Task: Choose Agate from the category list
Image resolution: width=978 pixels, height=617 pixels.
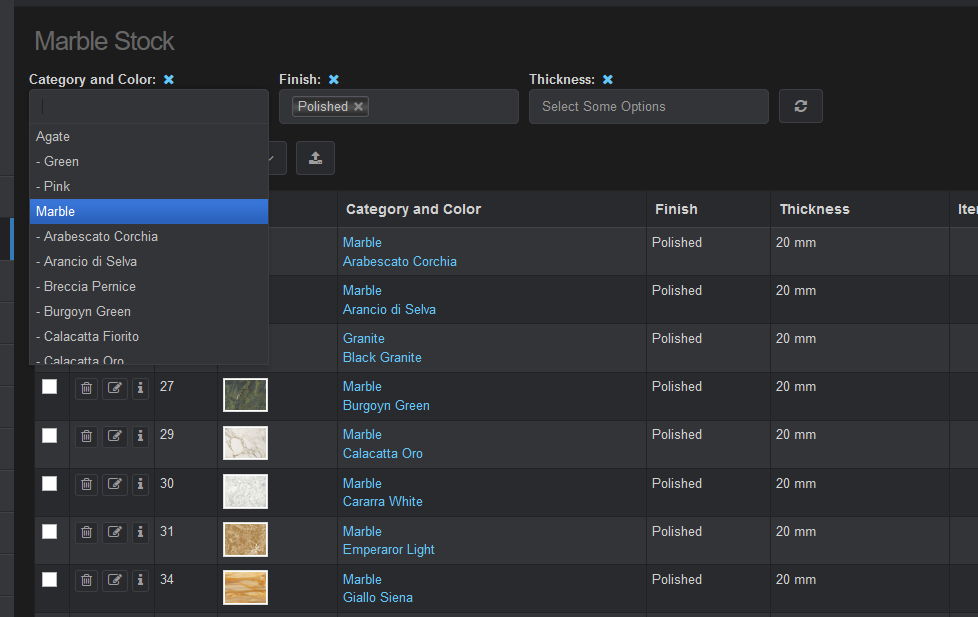Action: click(53, 136)
